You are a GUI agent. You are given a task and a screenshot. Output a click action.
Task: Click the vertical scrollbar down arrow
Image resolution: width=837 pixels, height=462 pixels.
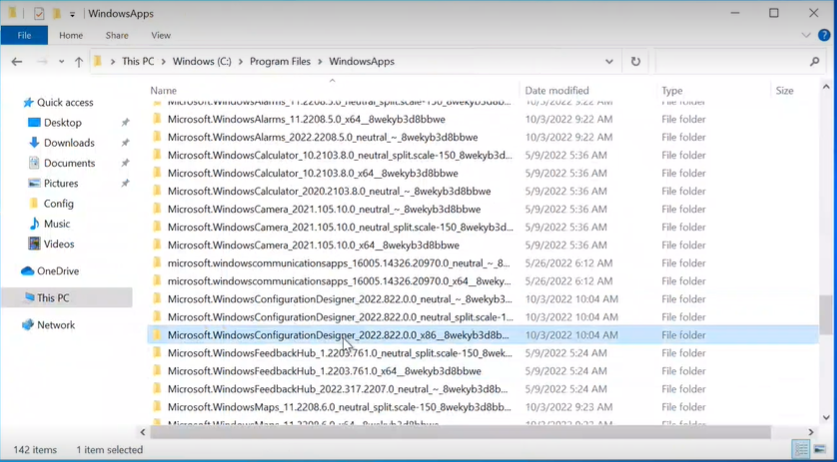826,417
